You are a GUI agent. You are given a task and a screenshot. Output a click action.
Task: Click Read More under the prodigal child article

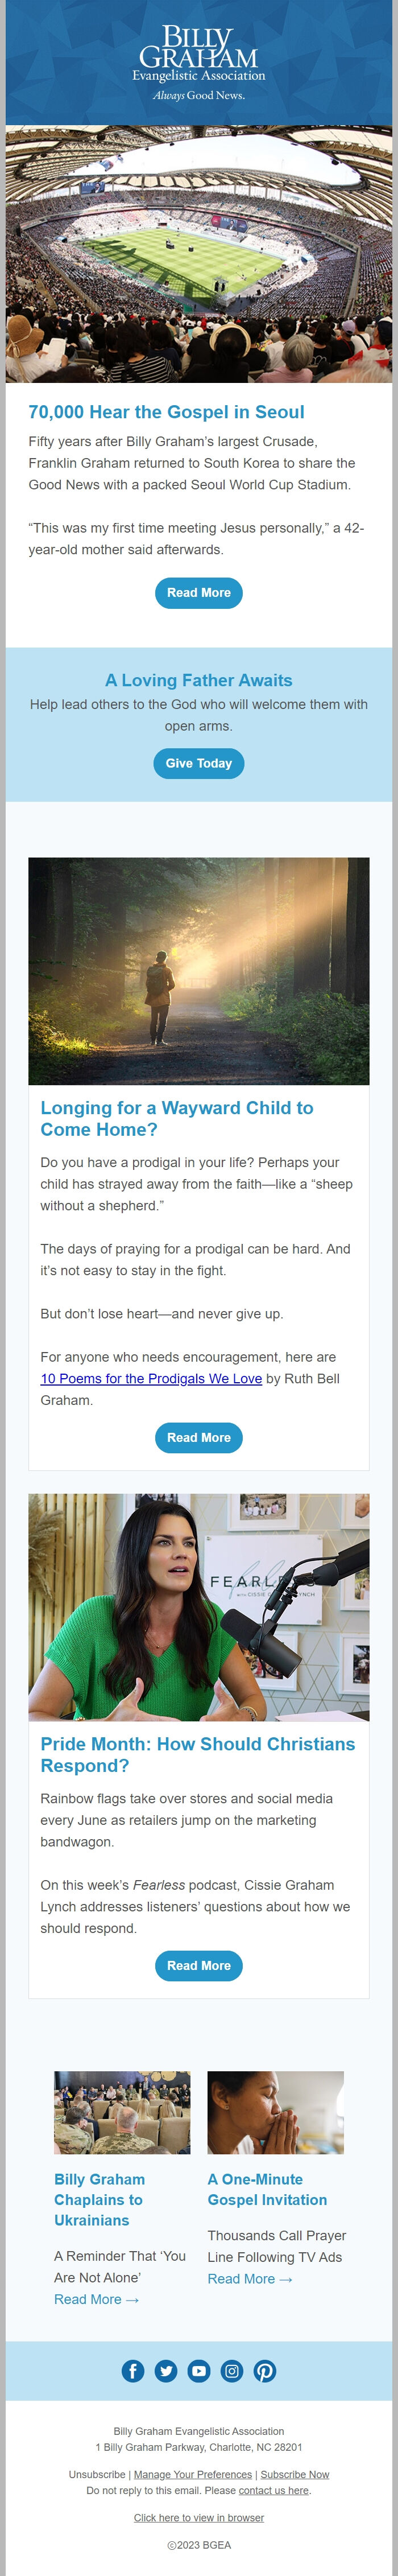click(199, 1437)
